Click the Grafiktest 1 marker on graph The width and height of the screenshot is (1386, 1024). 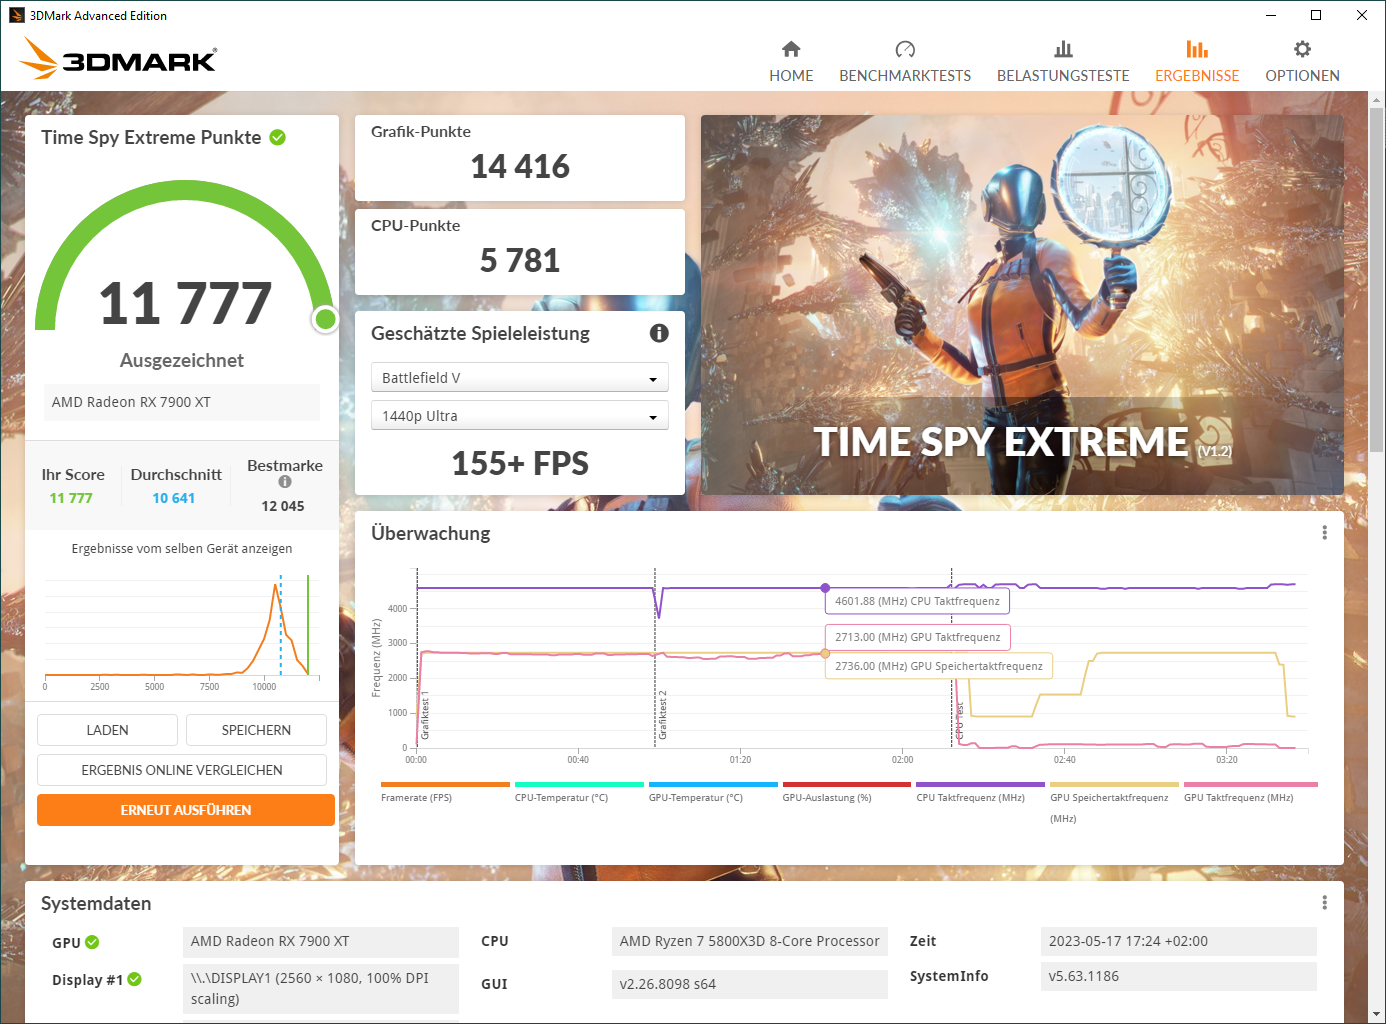coord(425,715)
